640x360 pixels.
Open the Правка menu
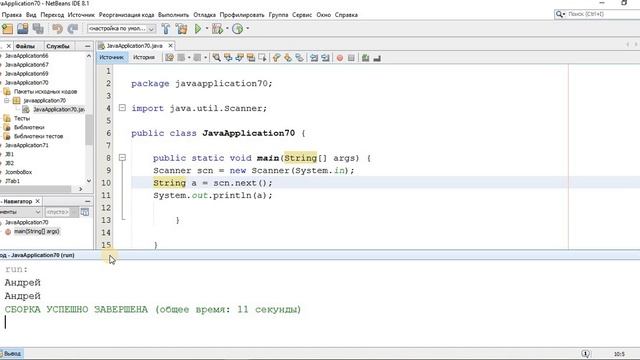point(11,15)
